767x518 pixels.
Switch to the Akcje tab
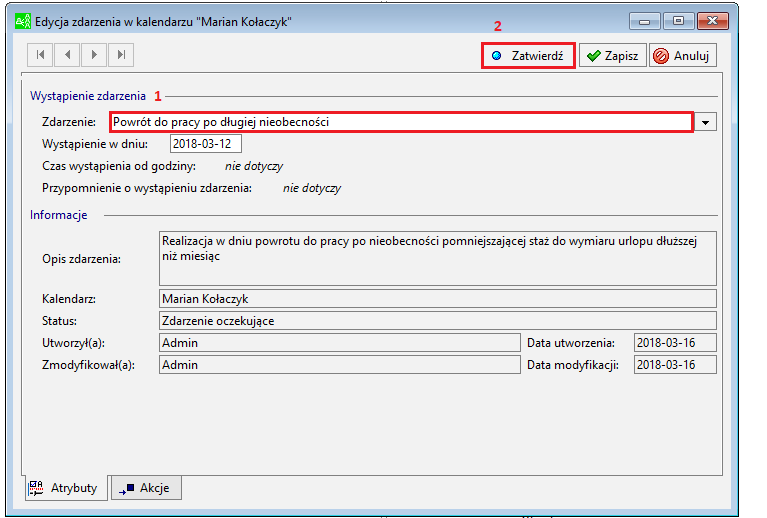click(146, 488)
